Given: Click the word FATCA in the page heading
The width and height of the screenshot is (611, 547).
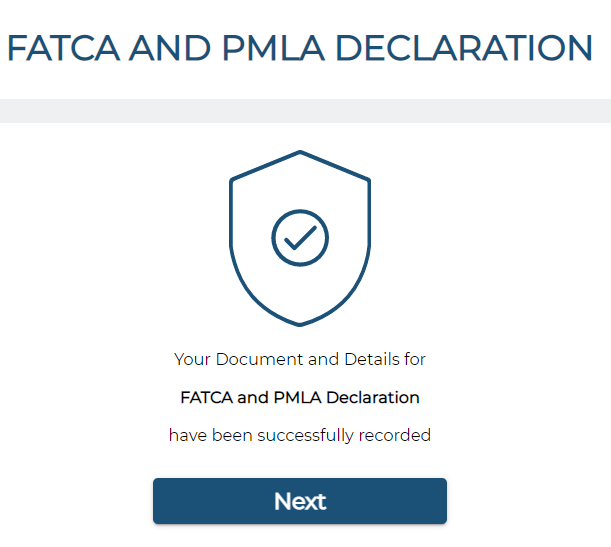Looking at the screenshot, I should pos(63,48).
